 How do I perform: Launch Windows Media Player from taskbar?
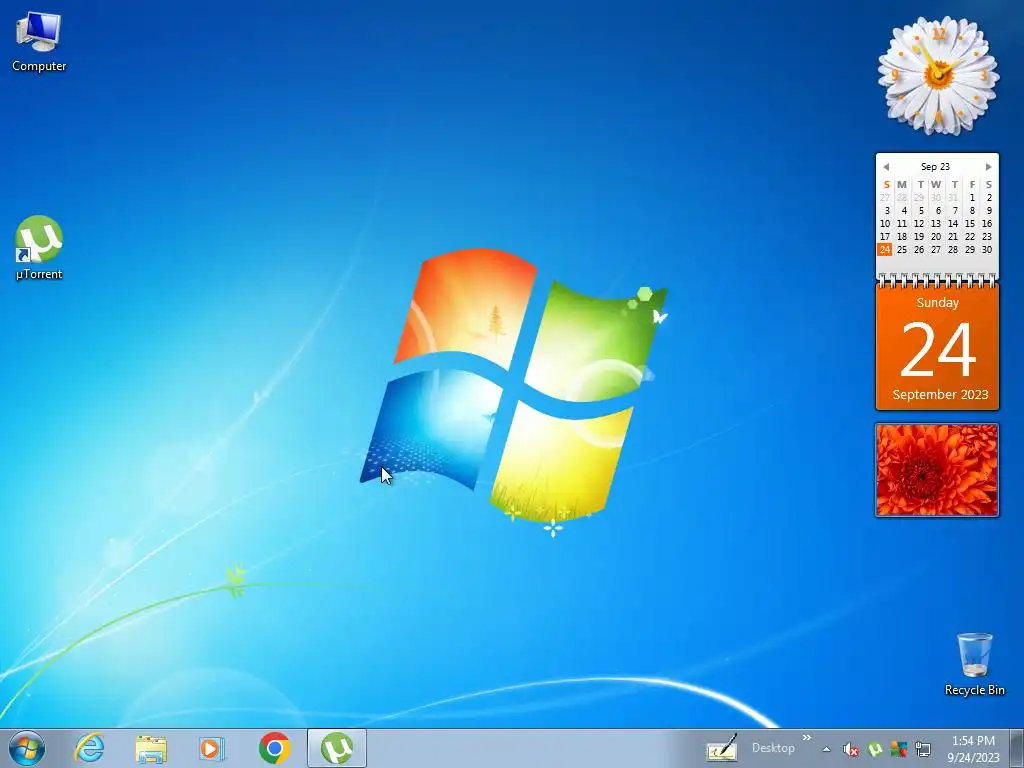(212, 748)
